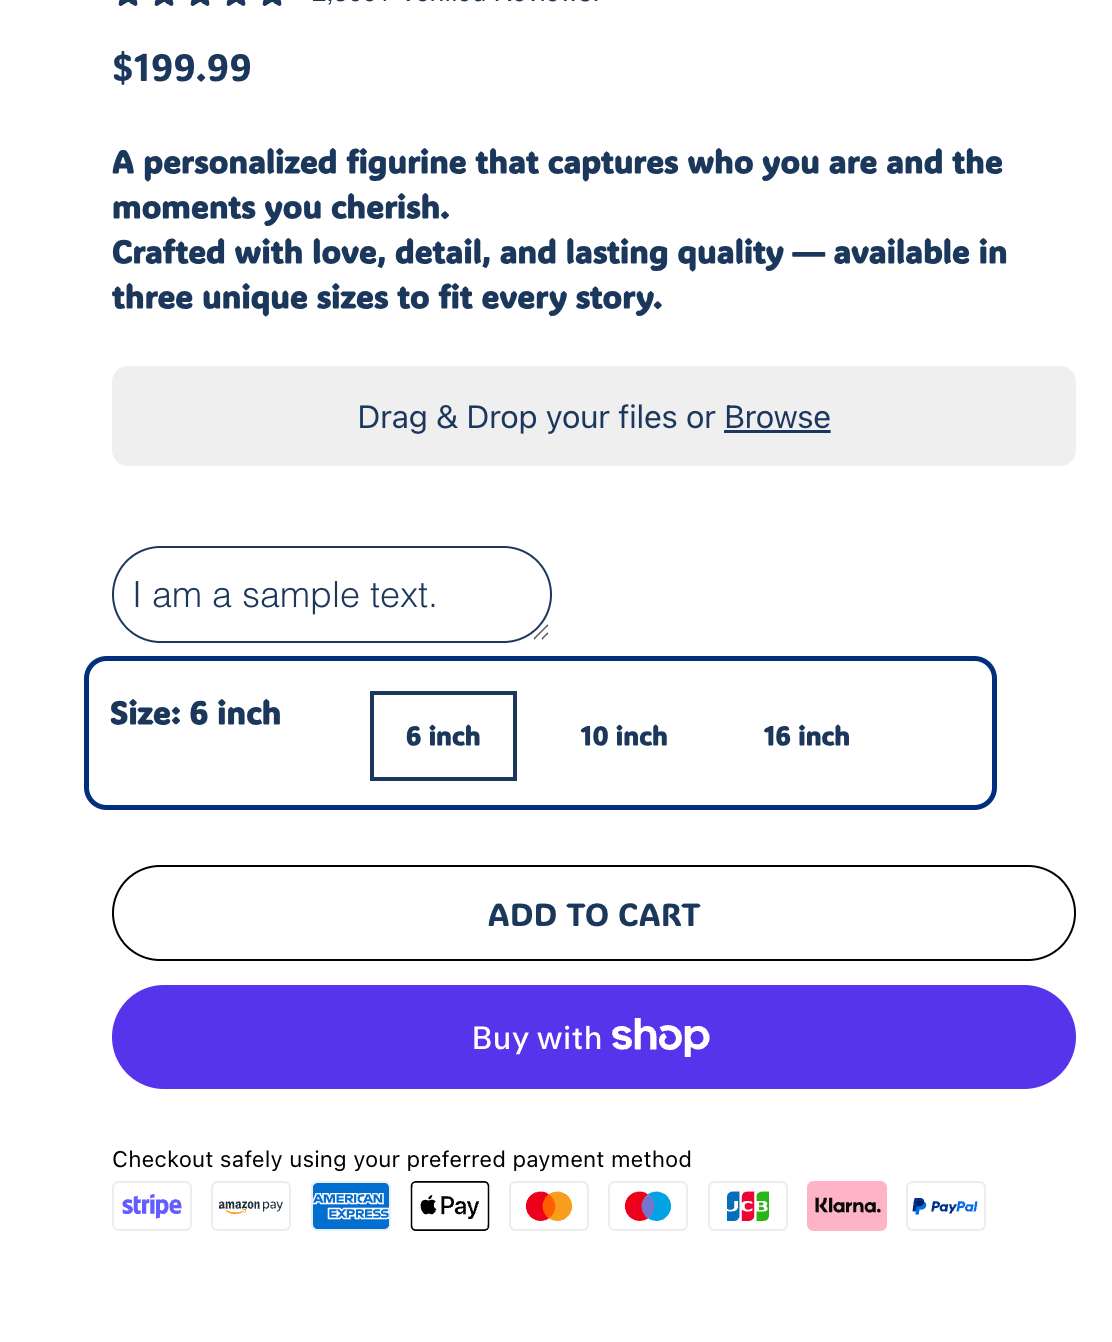The width and height of the screenshot is (1112, 1342).
Task: Click the PayPal payment icon
Action: click(946, 1206)
